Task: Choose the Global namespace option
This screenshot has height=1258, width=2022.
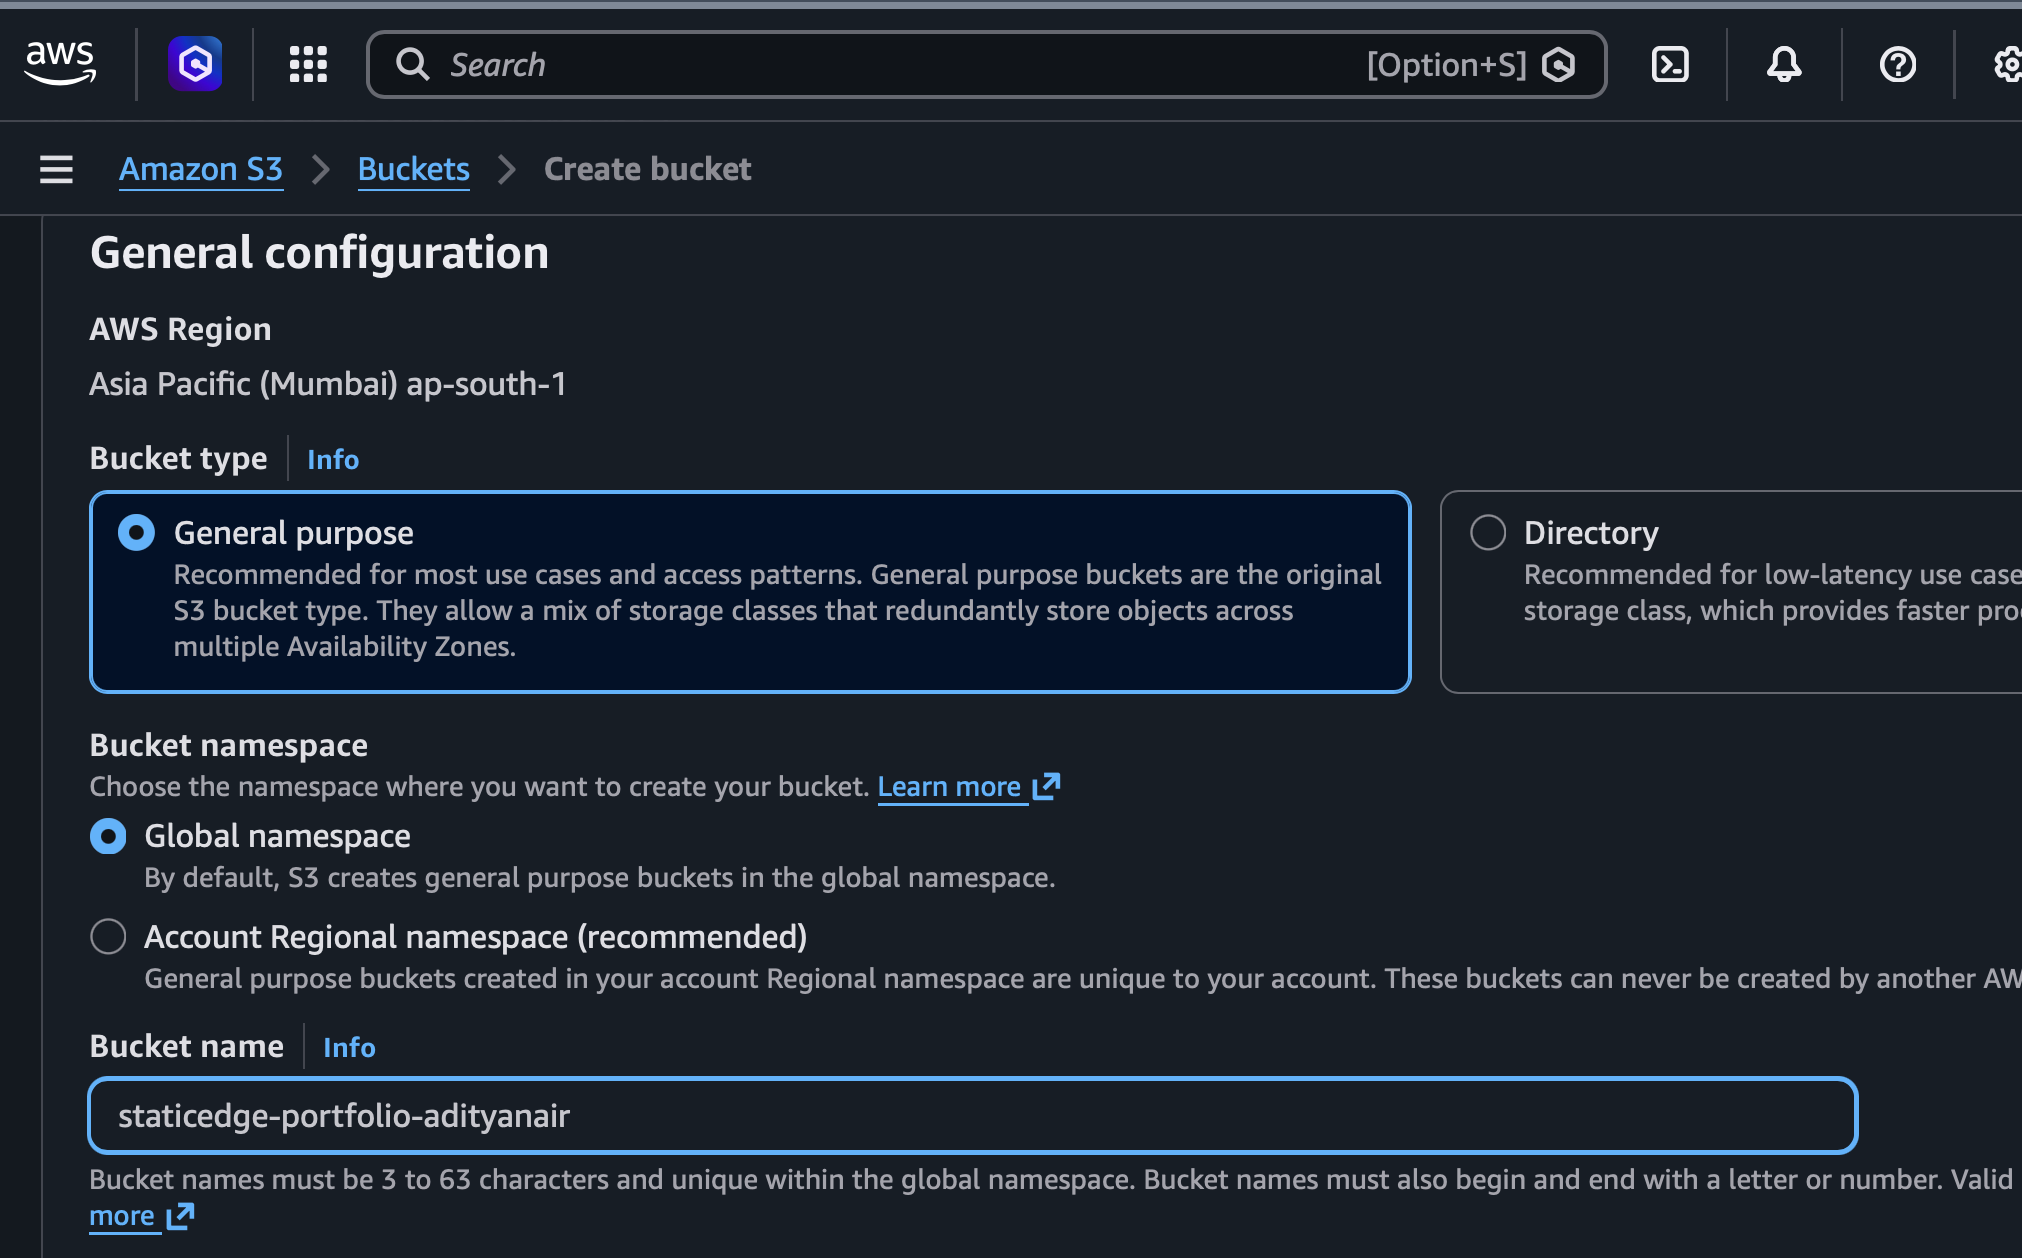Action: pyautogui.click(x=108, y=836)
